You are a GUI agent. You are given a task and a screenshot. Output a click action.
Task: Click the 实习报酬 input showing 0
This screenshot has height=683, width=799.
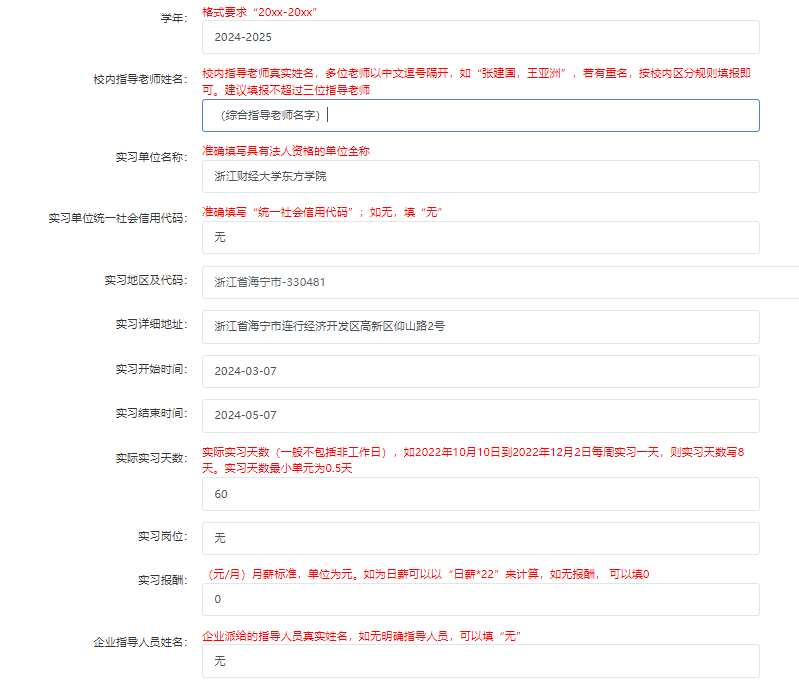pos(480,599)
